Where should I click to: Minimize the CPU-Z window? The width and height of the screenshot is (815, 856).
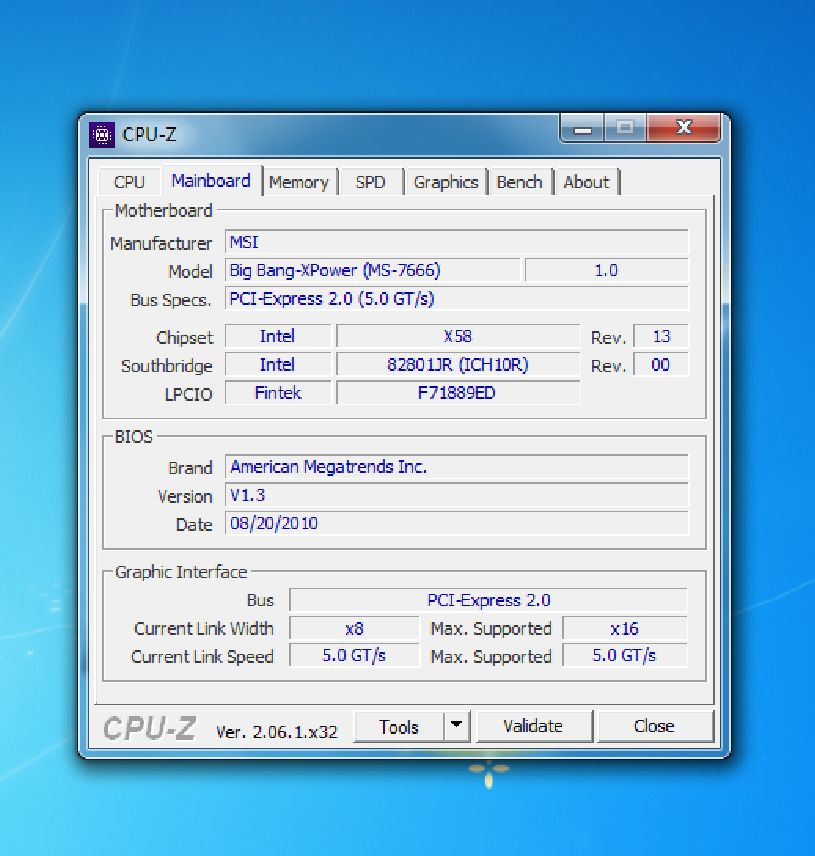(x=582, y=129)
